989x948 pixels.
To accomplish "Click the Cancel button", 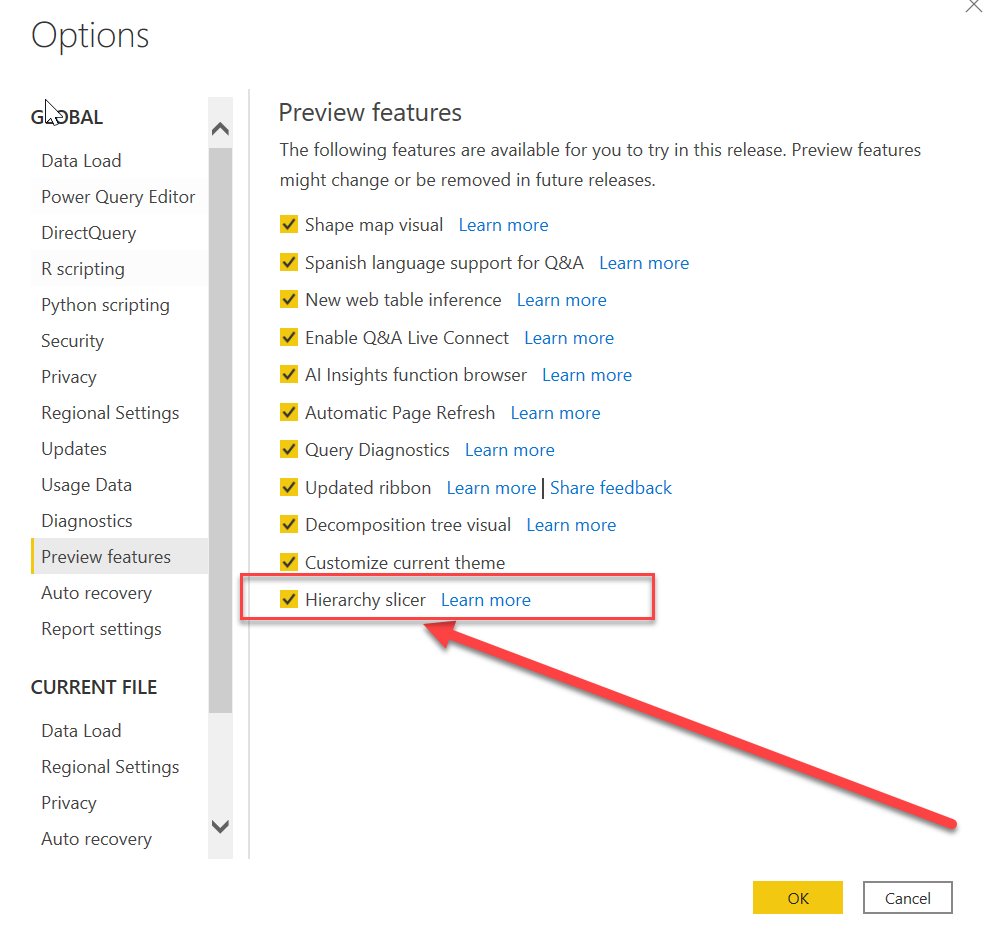I will [x=908, y=898].
